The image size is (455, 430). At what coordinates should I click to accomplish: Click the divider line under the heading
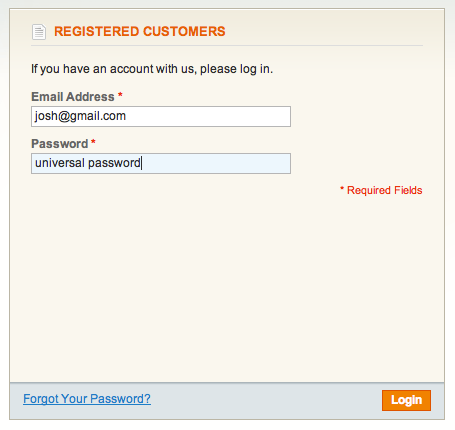click(227, 45)
